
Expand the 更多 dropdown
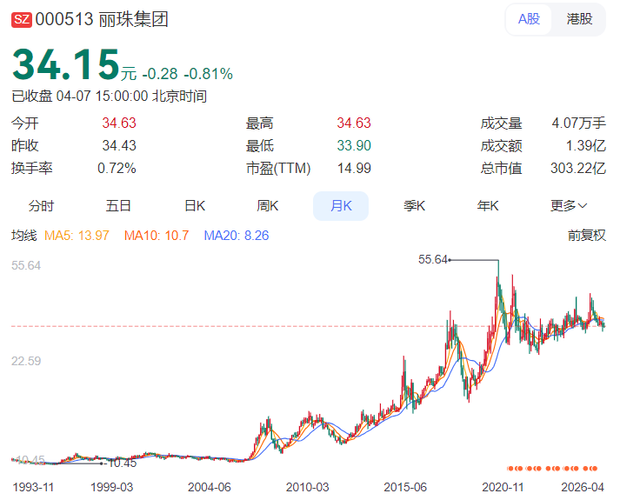click(x=569, y=206)
